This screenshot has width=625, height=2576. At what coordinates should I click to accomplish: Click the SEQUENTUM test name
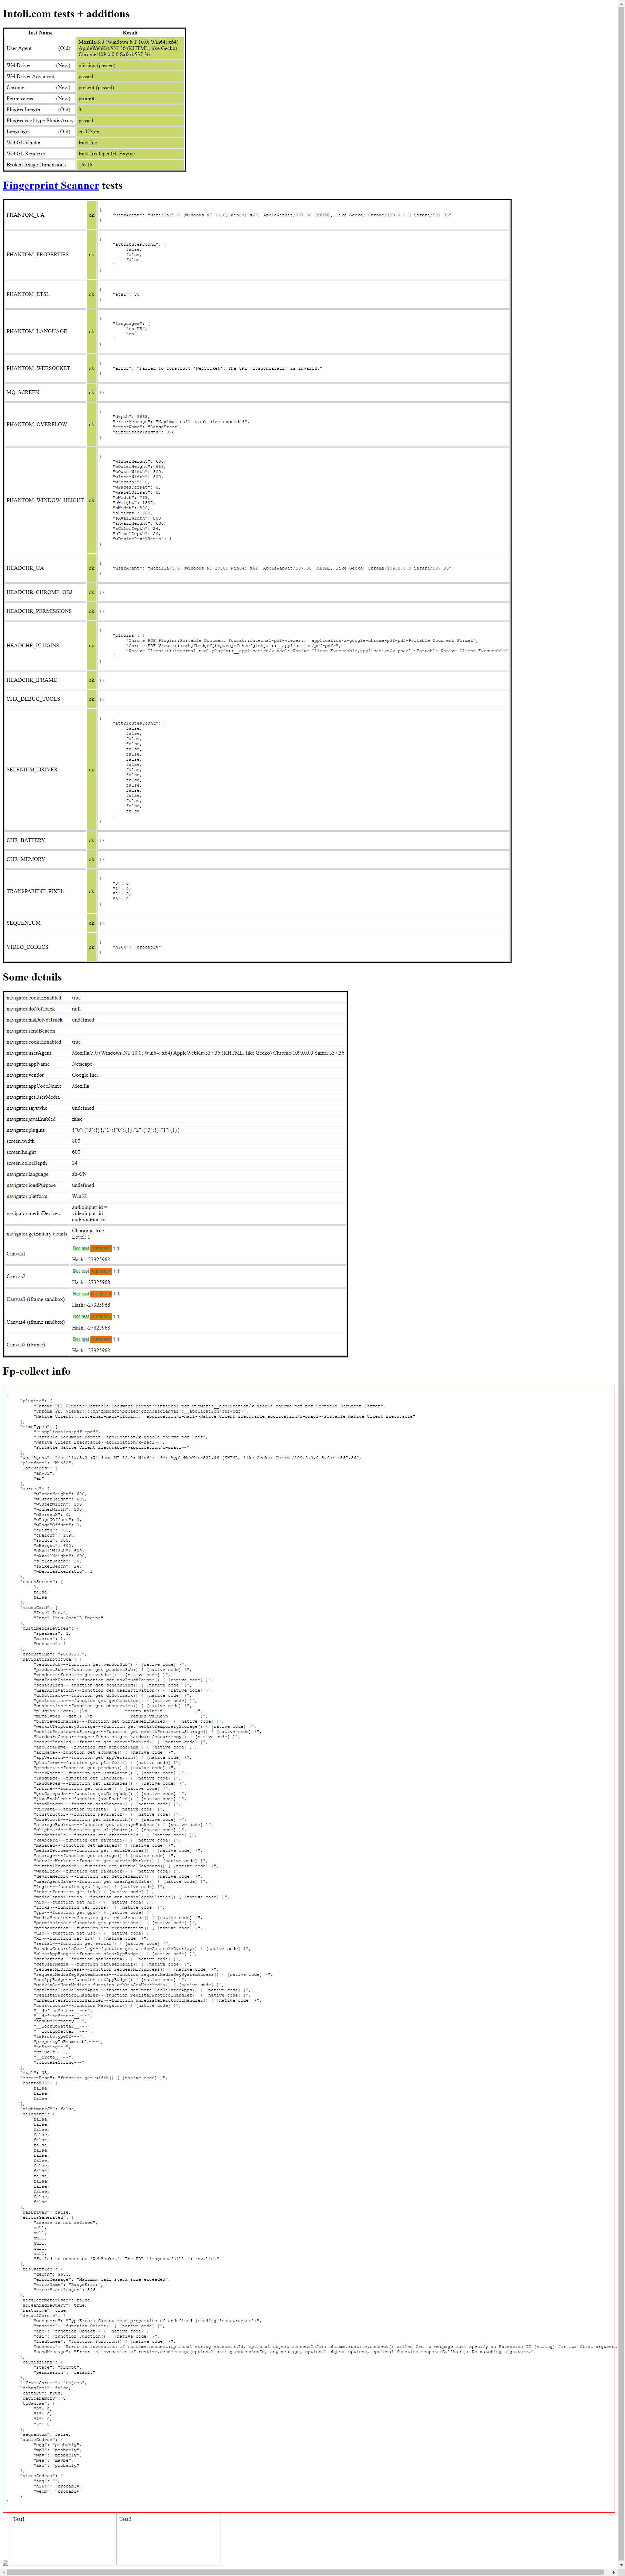(x=23, y=923)
